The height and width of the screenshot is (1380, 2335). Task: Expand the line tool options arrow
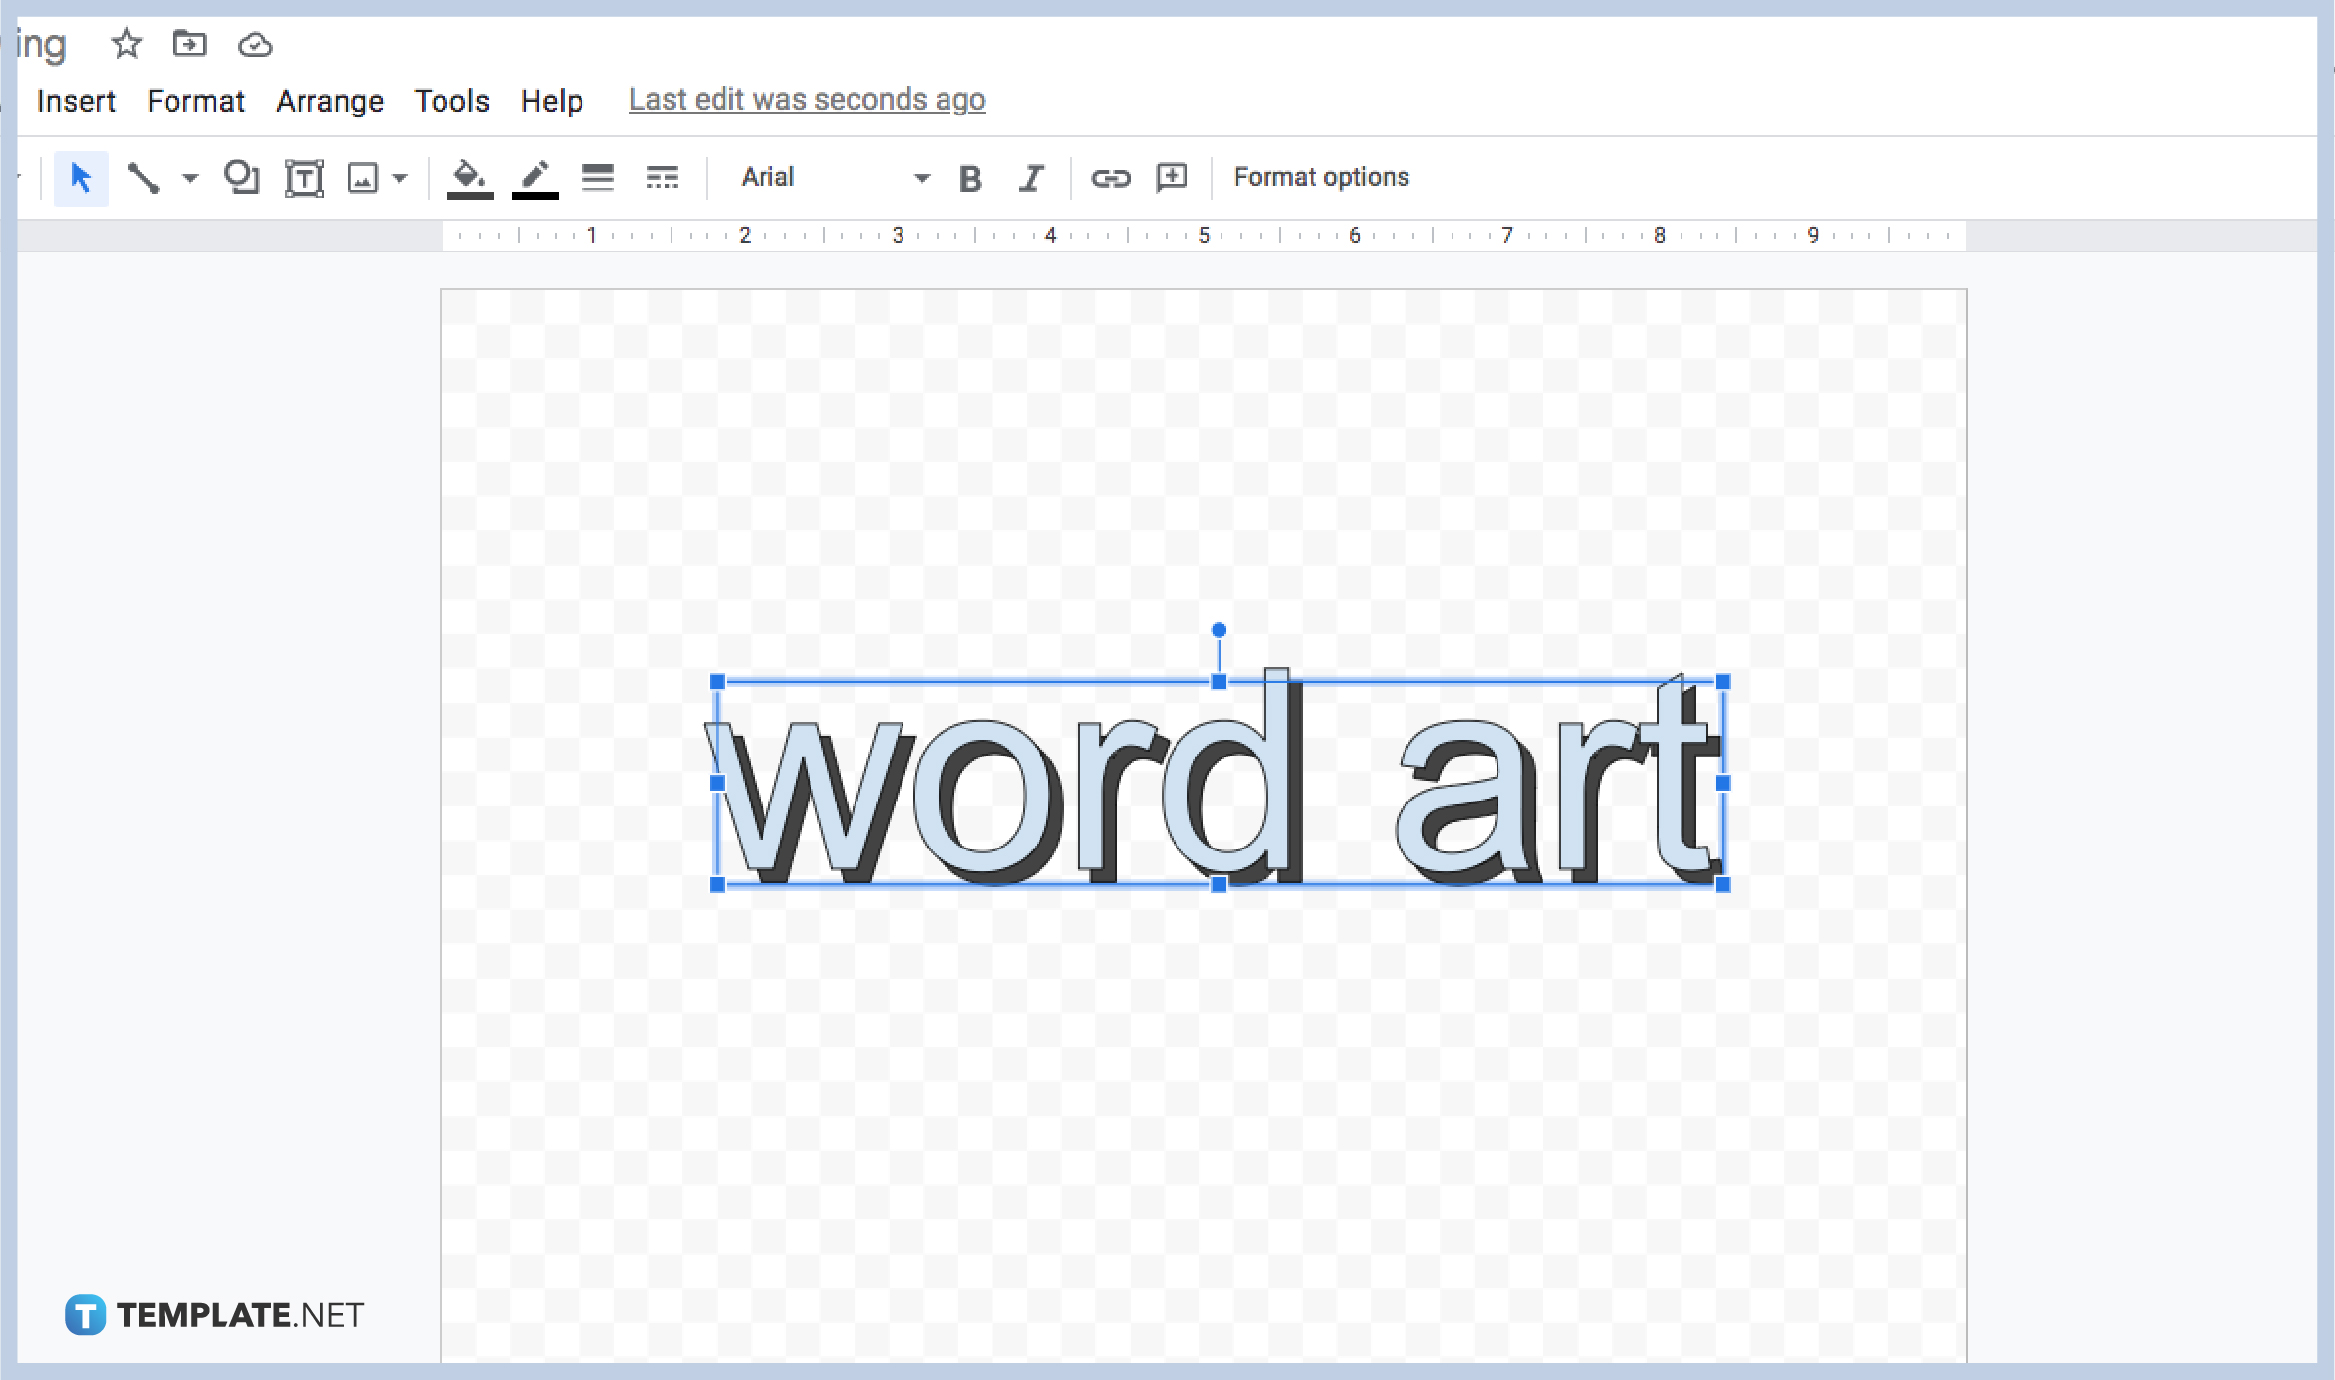click(189, 177)
